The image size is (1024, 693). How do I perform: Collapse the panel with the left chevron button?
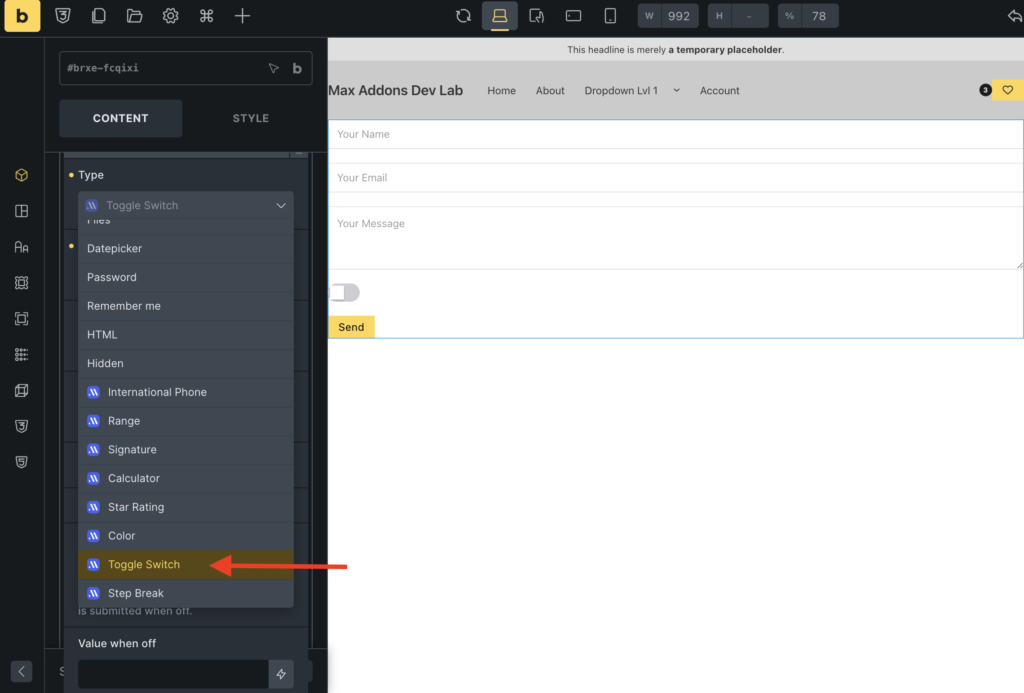[22, 671]
